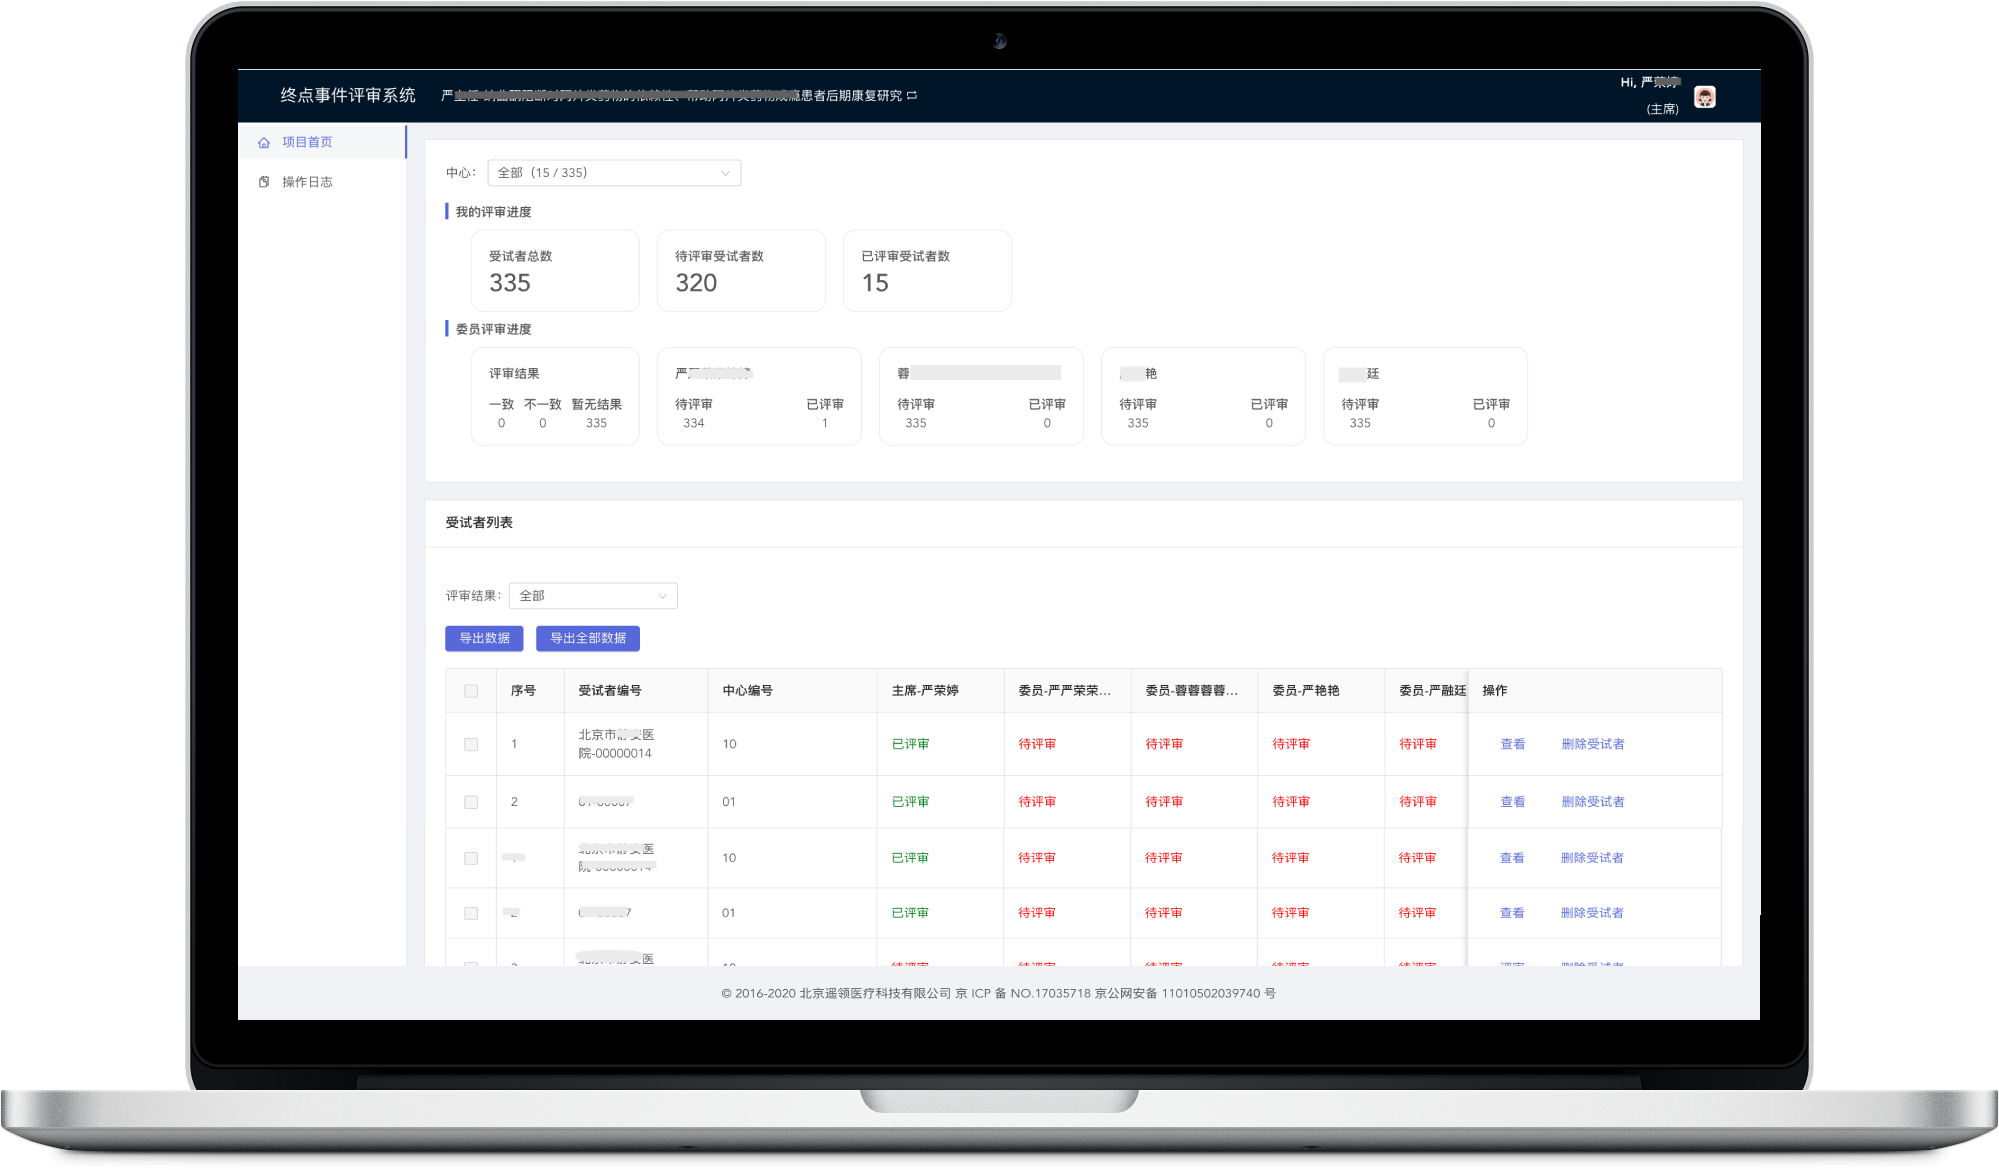This screenshot has width=1999, height=1170.
Task: Expand the 评审结果 filter dropdown
Action: point(592,596)
